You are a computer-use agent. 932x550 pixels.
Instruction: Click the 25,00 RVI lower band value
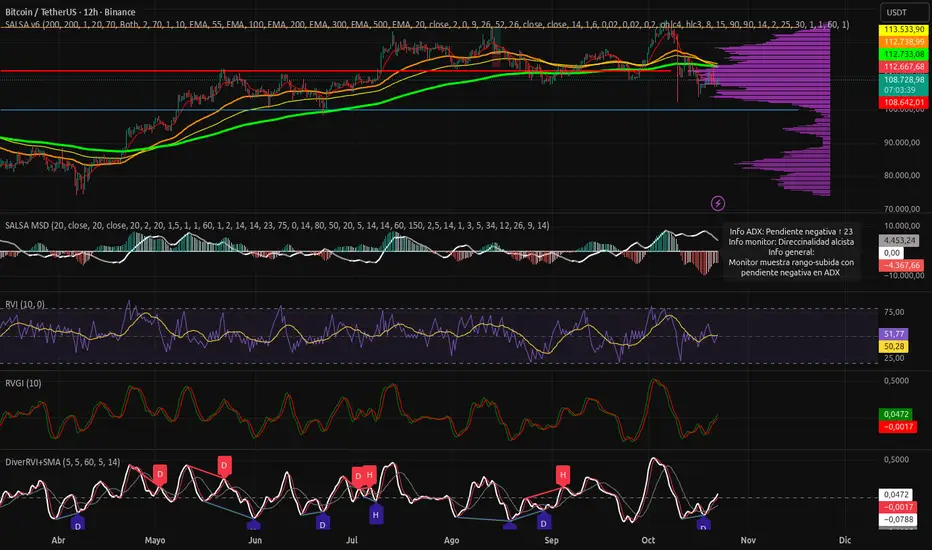click(x=894, y=359)
